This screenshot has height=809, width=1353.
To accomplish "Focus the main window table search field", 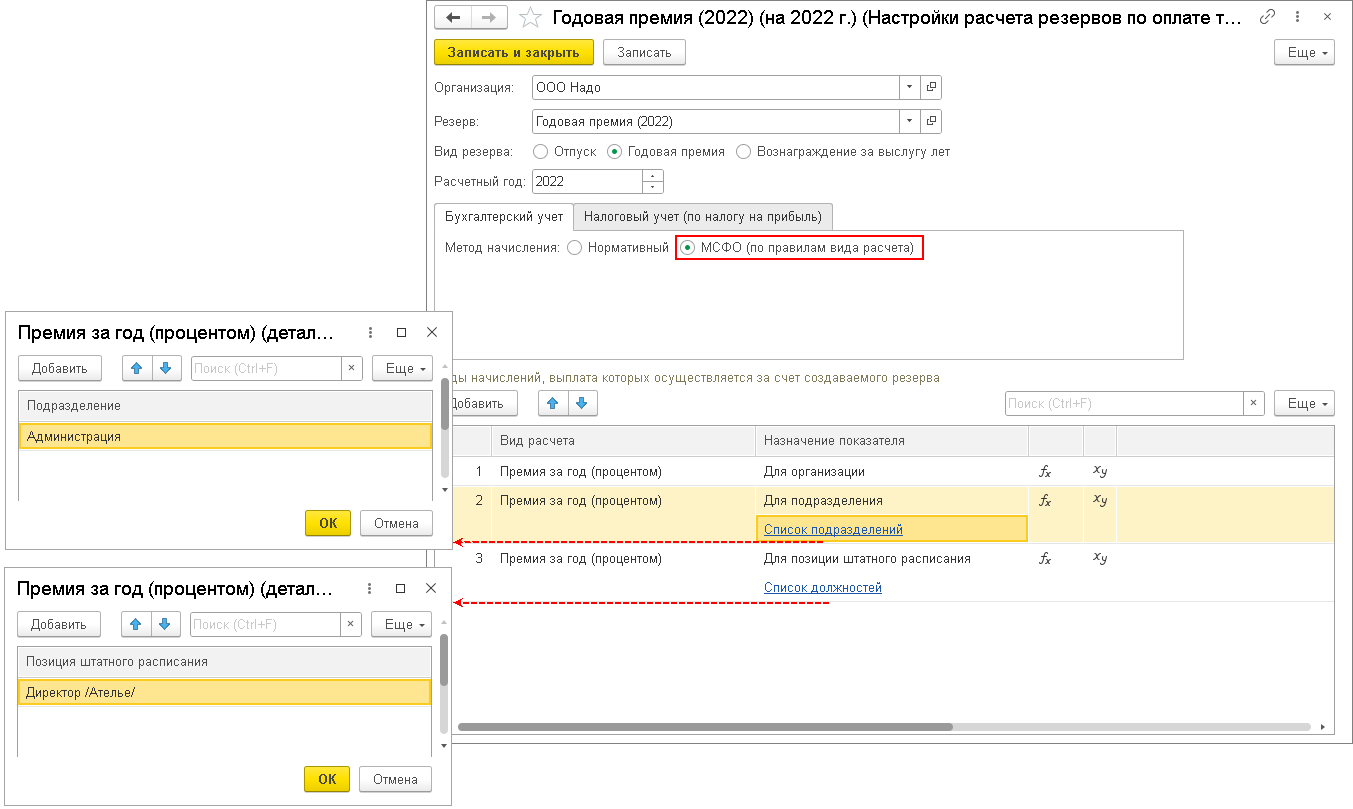I will point(1124,403).
